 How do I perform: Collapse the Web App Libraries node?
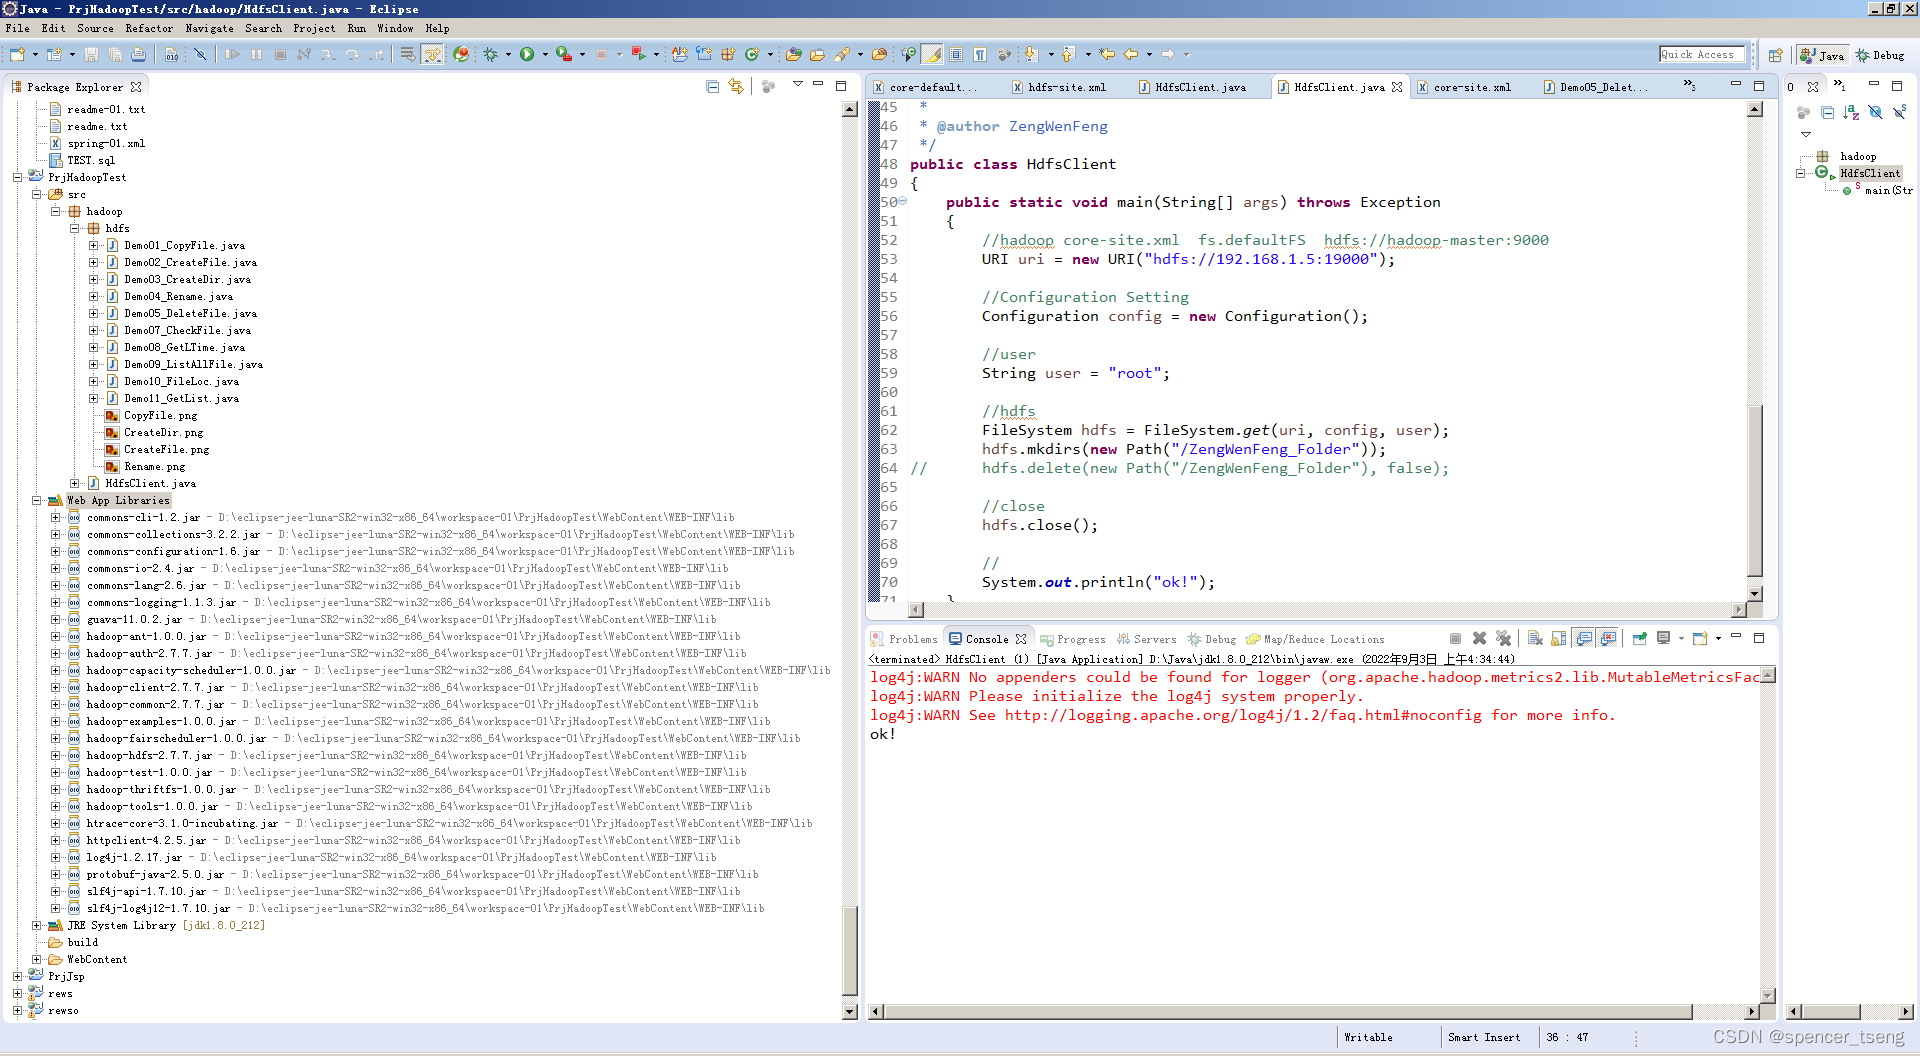[37, 500]
